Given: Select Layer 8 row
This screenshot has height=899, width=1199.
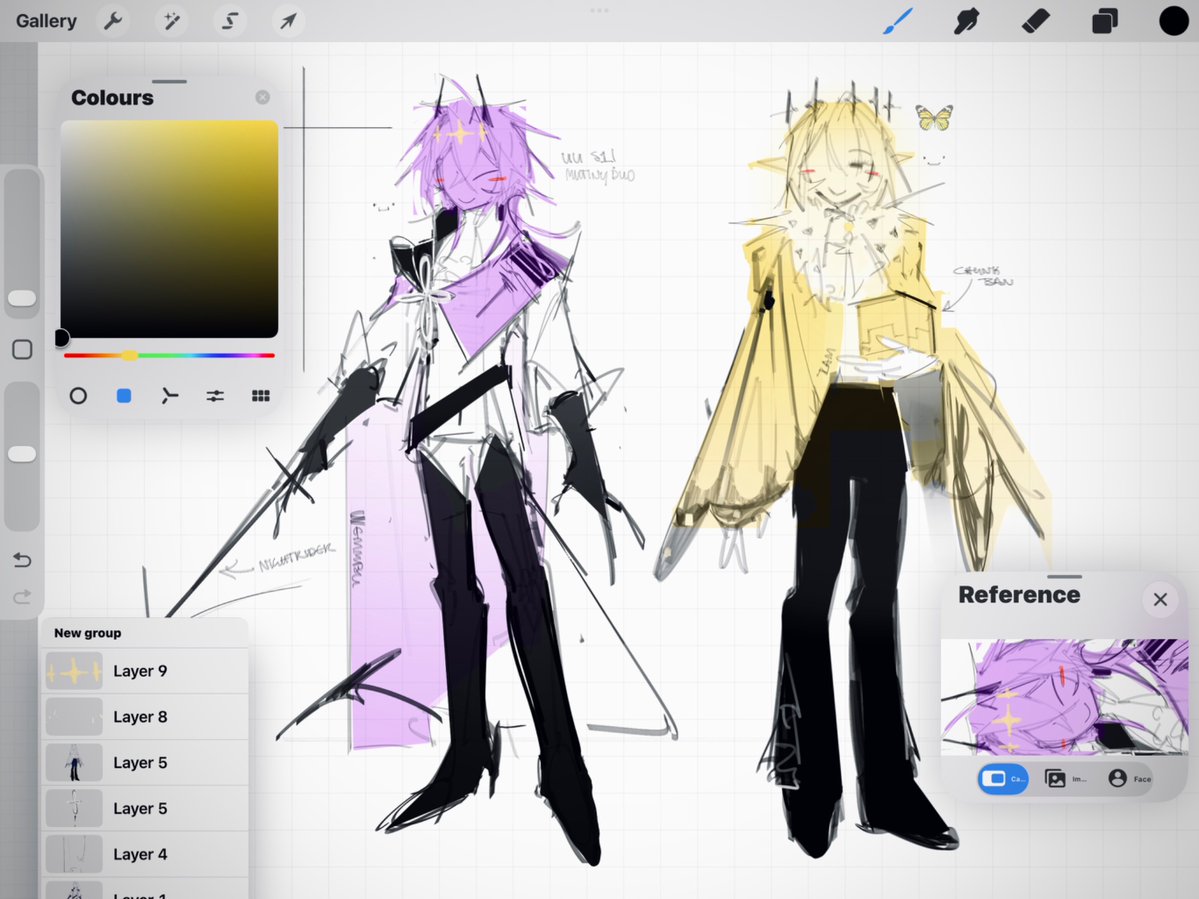Looking at the screenshot, I should click(145, 717).
